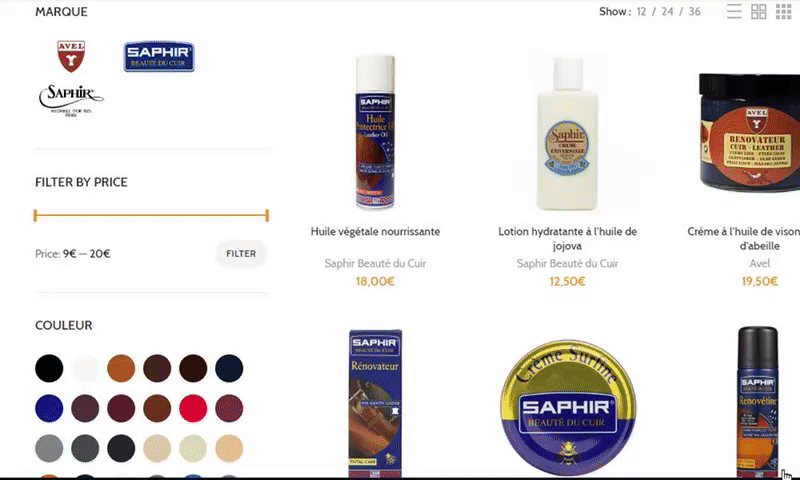This screenshot has width=800, height=480.
Task: Filter by blue Saphir Beauté du Cuir logo
Action: point(159,56)
